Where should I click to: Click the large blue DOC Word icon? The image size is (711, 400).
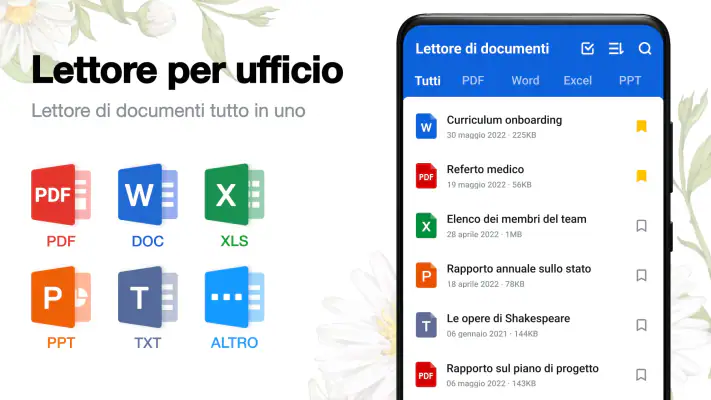point(148,195)
